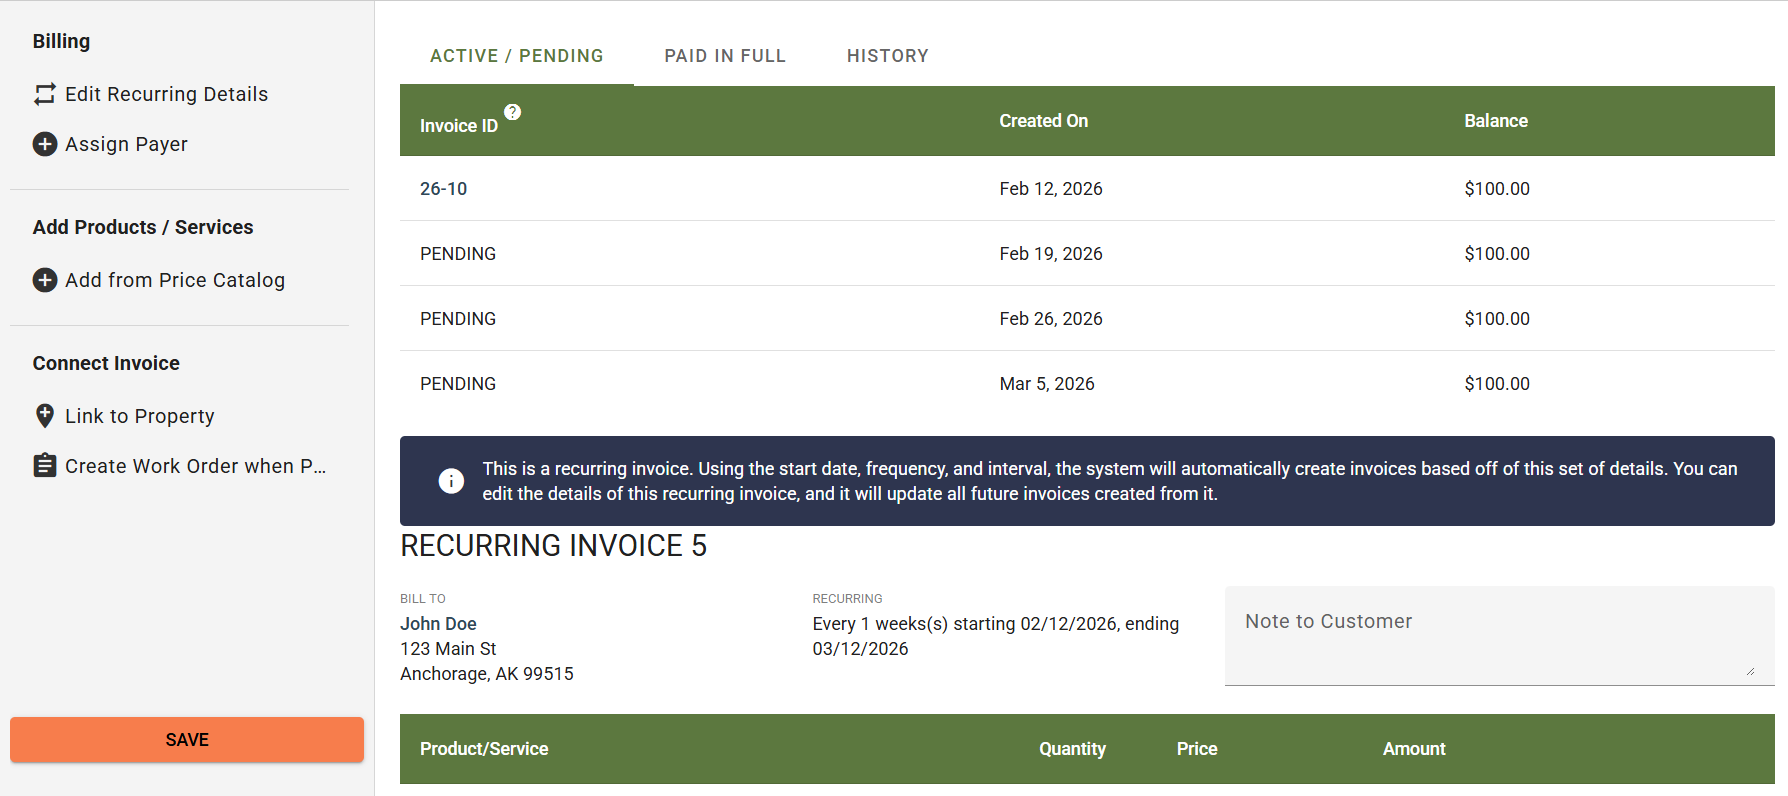The width and height of the screenshot is (1788, 796).
Task: Click the clipboard icon for Create Work Order
Action: pyautogui.click(x=45, y=466)
